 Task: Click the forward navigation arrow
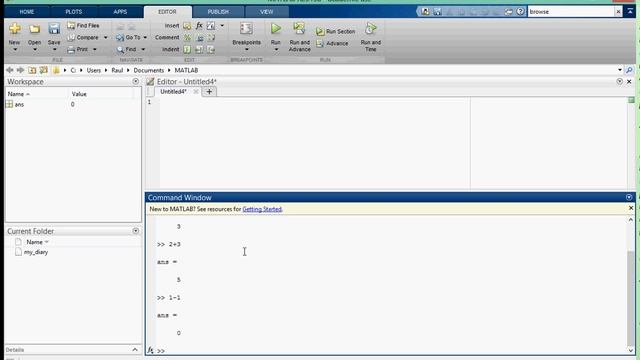(x=20, y=70)
